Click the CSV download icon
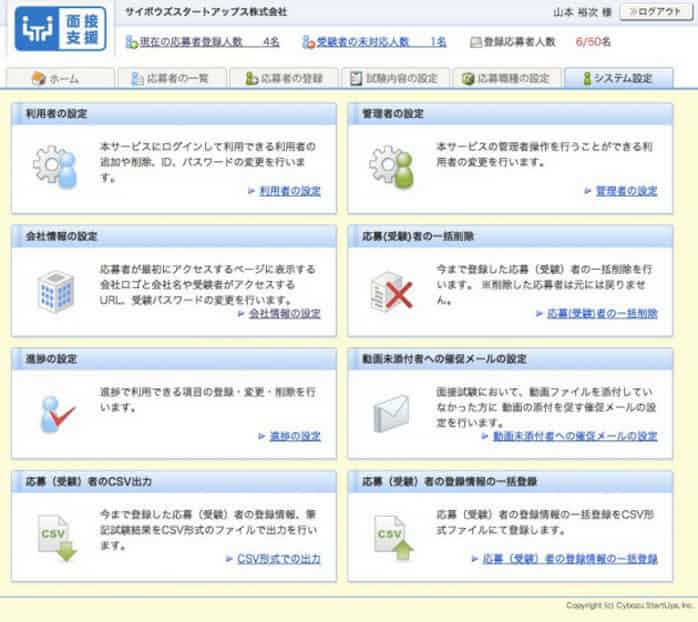This screenshot has width=698, height=622. [54, 537]
